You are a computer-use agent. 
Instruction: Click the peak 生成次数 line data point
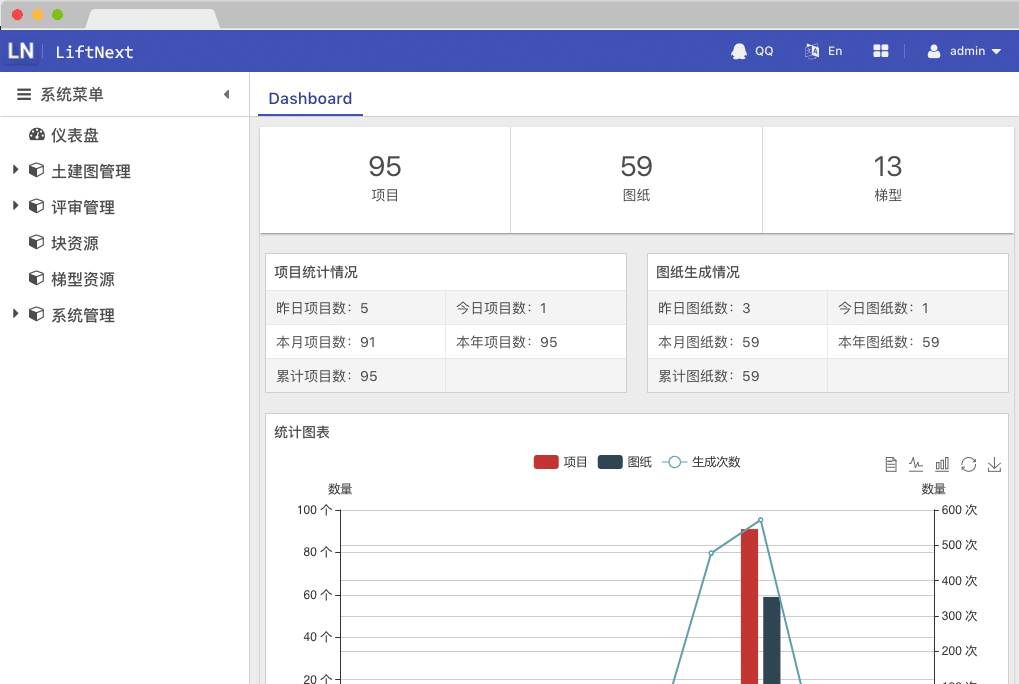(761, 520)
